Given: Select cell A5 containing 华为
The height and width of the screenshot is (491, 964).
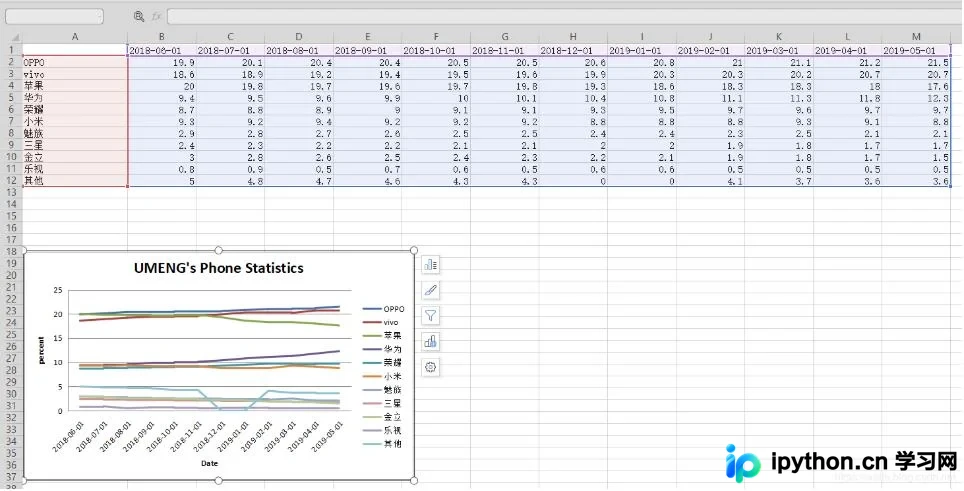Looking at the screenshot, I should 75,98.
